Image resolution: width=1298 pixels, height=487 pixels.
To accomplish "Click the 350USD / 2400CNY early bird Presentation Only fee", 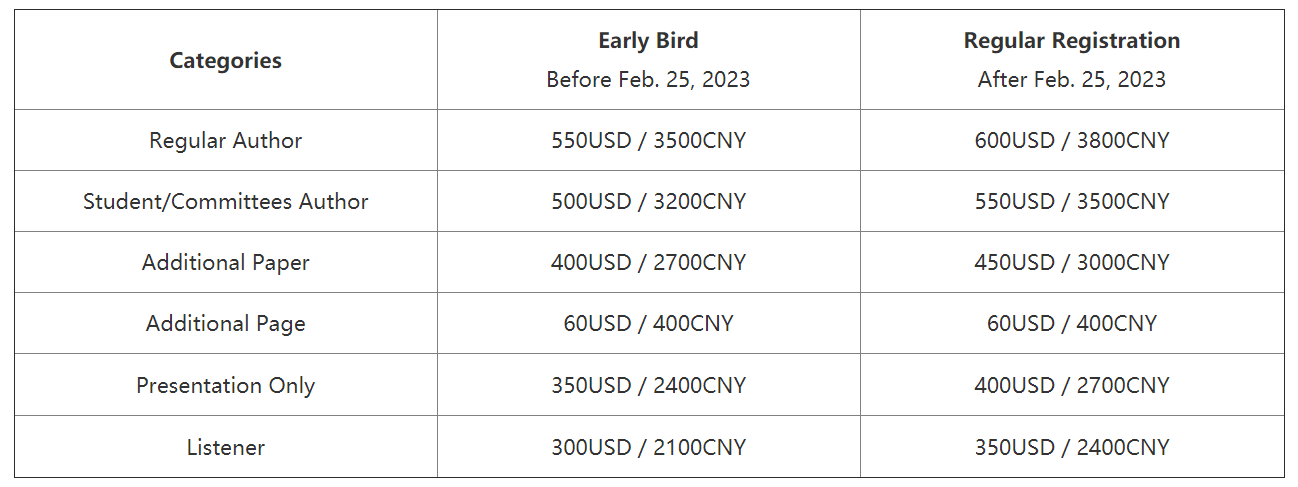I will [x=648, y=386].
